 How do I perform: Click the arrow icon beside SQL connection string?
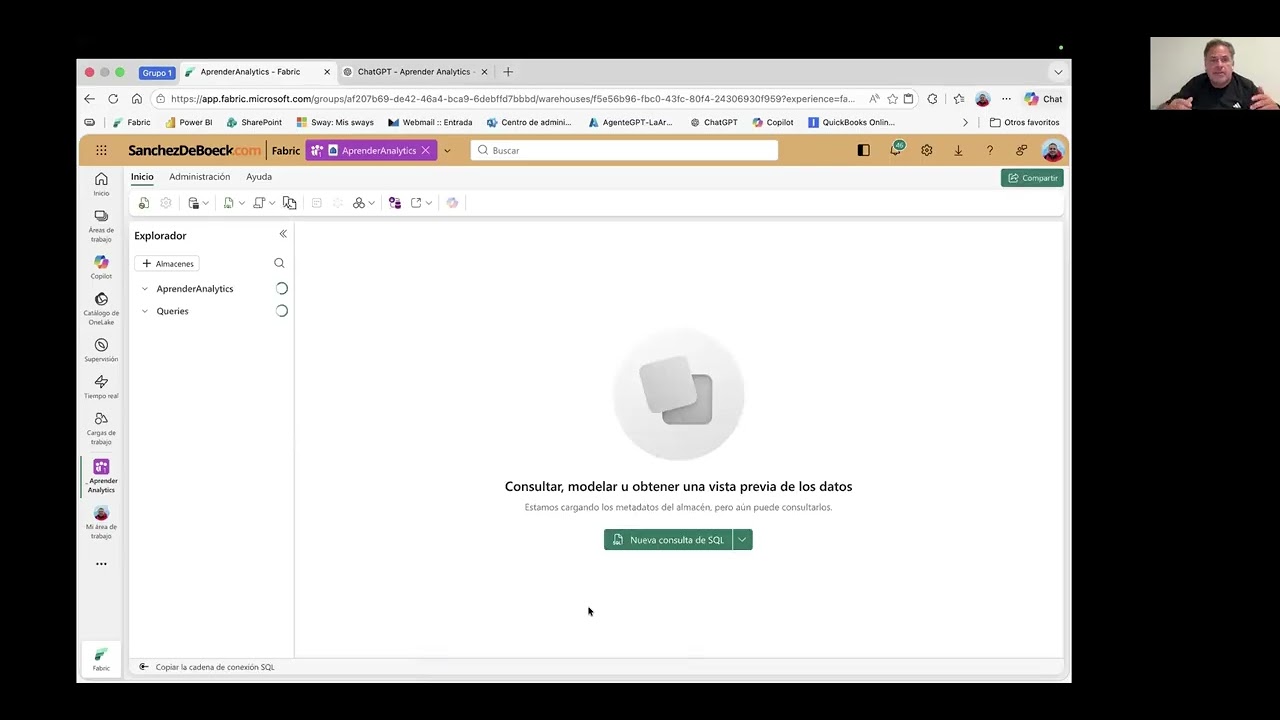144,667
